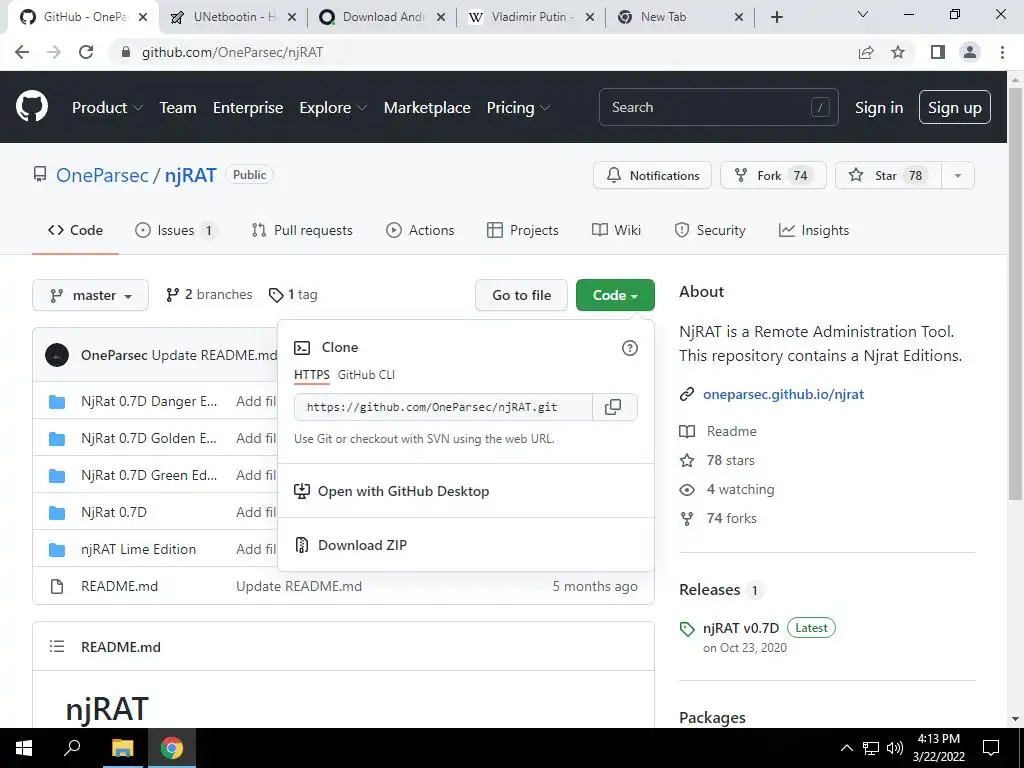Expand the Pricing menu

coord(519,108)
